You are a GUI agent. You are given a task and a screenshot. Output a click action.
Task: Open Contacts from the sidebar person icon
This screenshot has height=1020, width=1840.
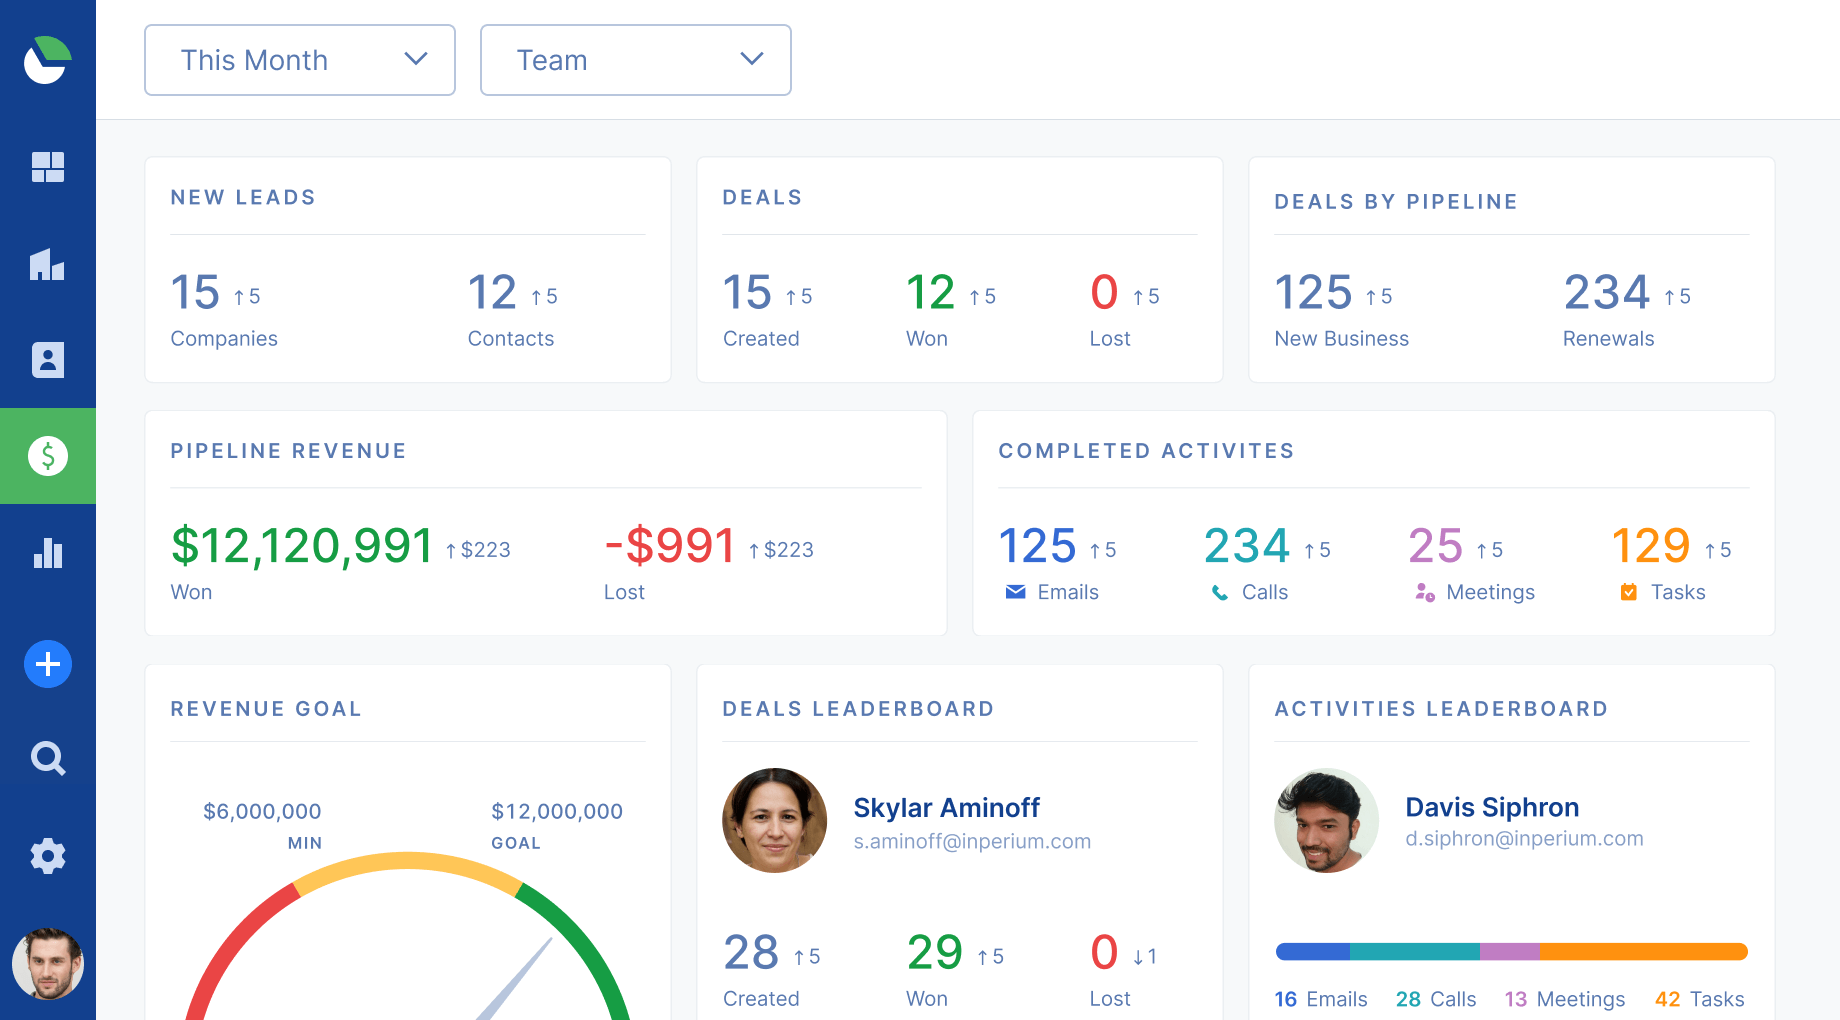47,360
